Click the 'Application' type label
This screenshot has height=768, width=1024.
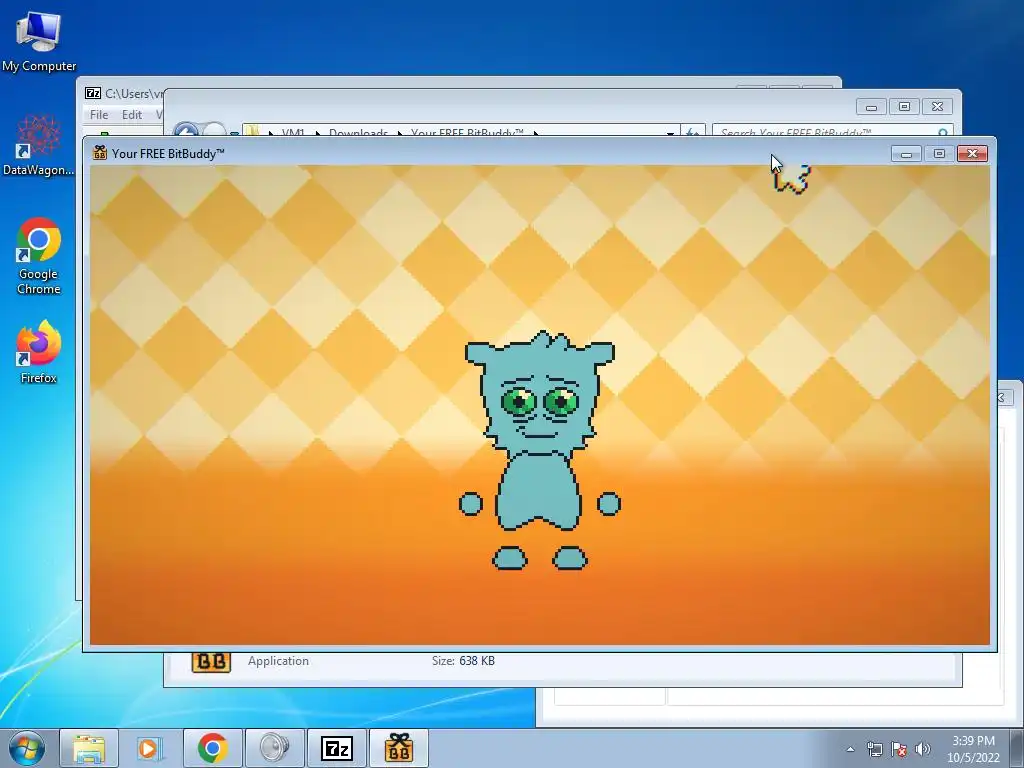[x=278, y=661]
